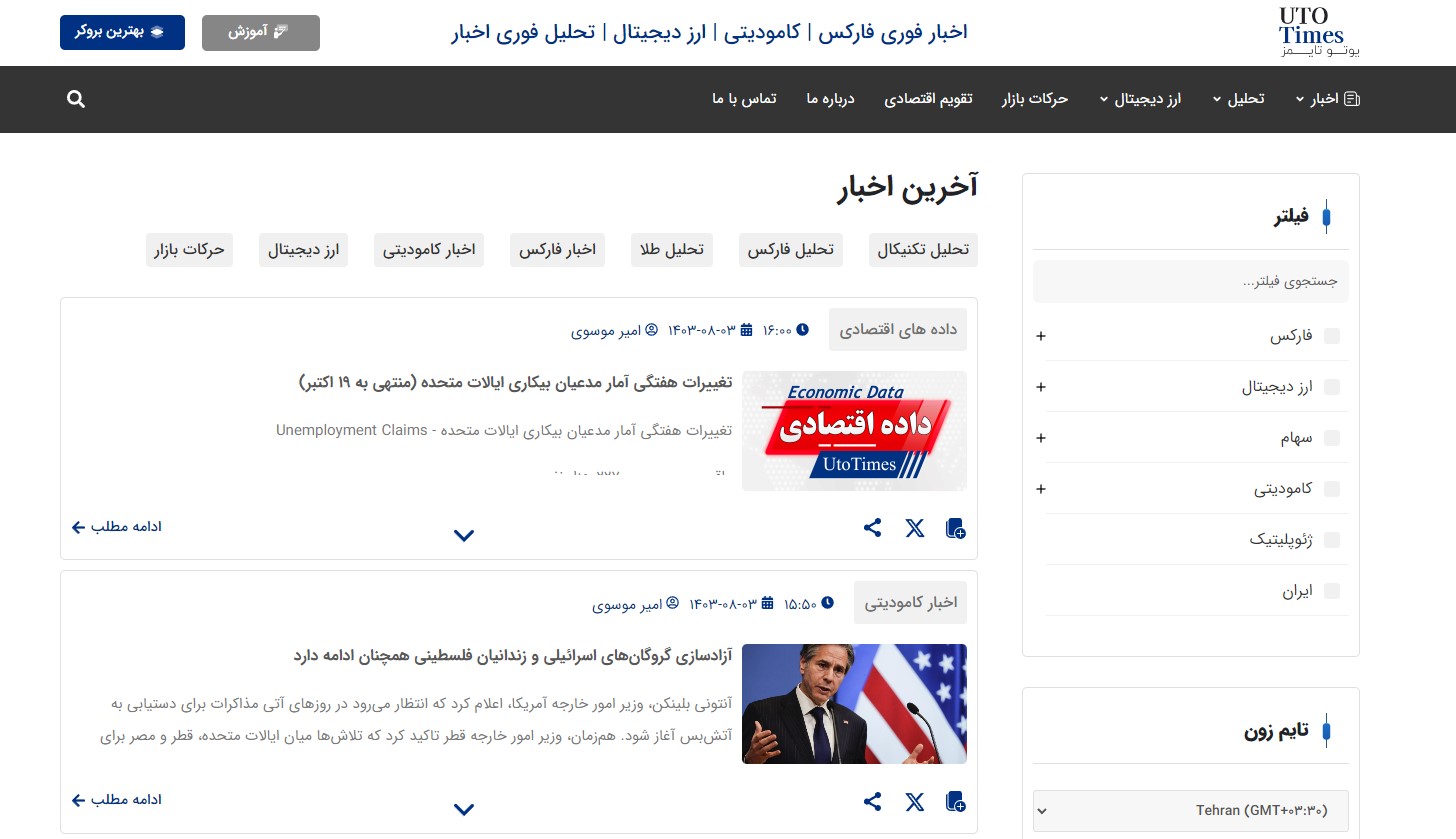
Task: Expand the unemployment claims article chevron
Action: tap(463, 535)
